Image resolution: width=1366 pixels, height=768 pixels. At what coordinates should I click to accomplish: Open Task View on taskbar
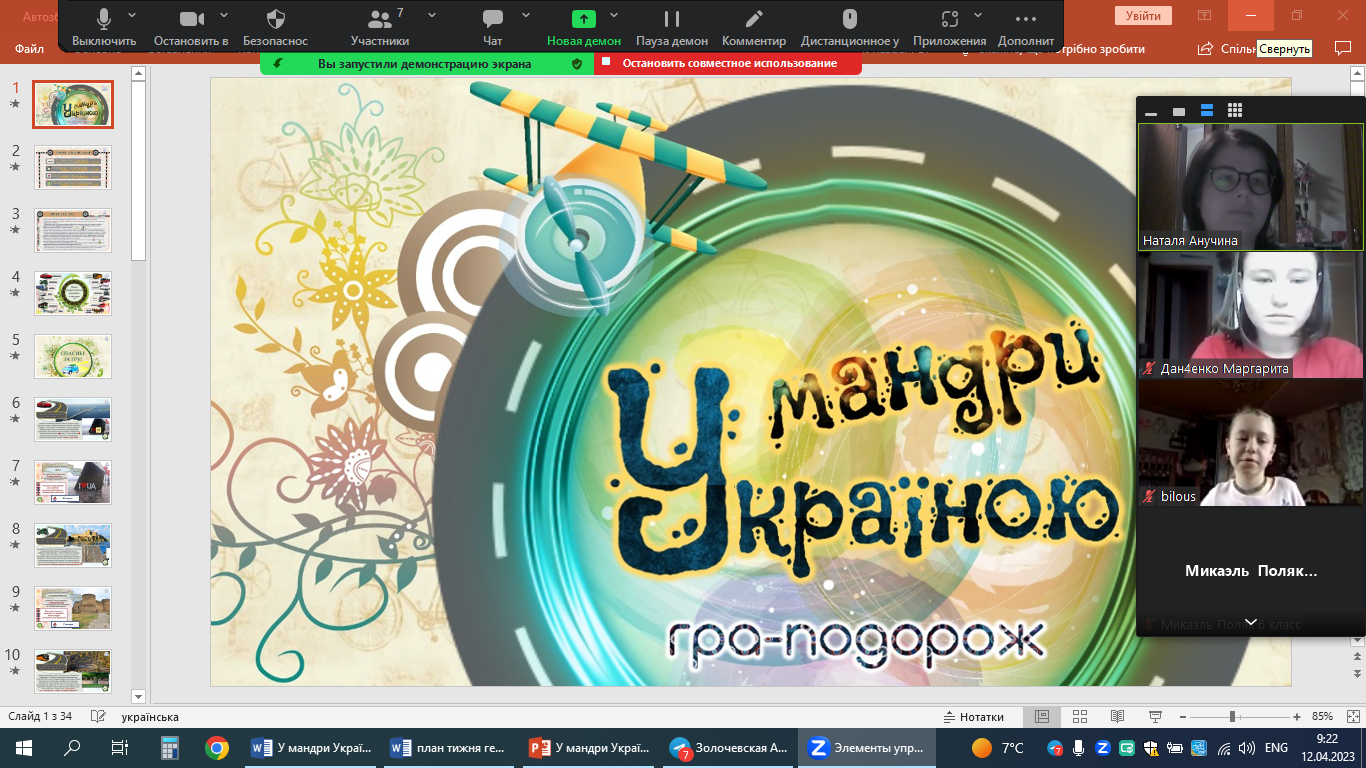(x=120, y=748)
